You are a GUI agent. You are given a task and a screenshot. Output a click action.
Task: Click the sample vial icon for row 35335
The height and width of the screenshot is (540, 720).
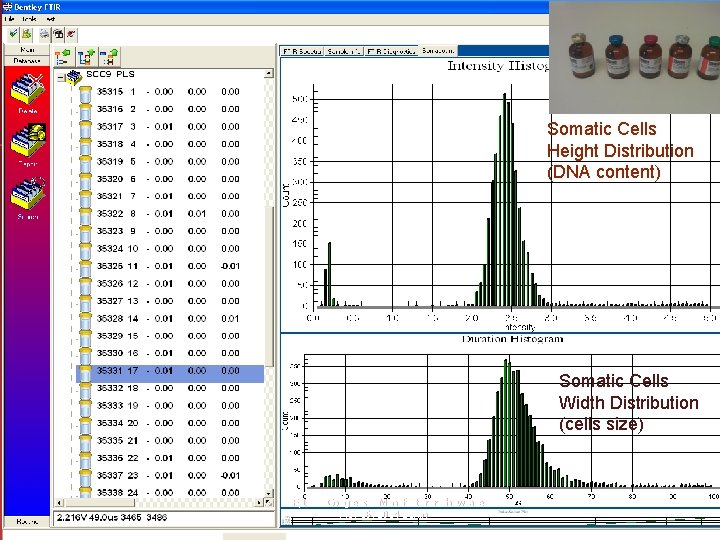pos(85,443)
